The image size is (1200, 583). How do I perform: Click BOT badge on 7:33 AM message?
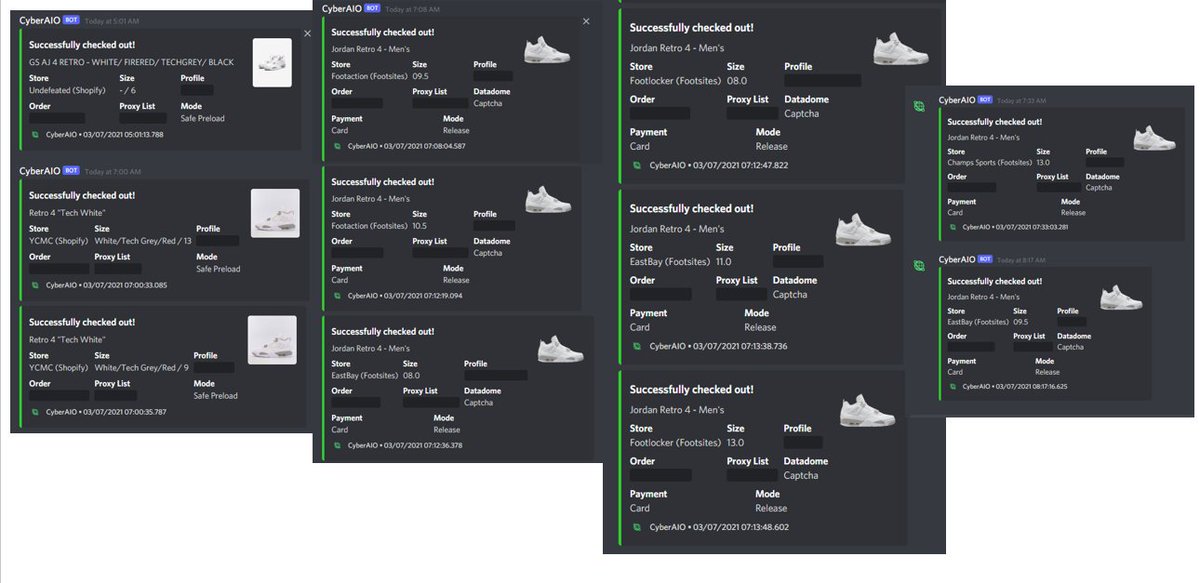pos(985,100)
